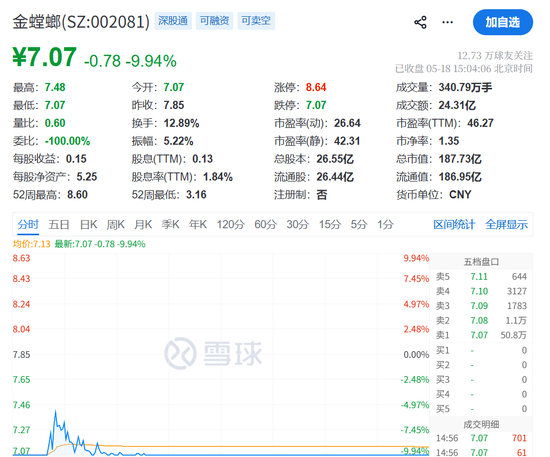Click the 14:56 trade row with volume 61
The width and height of the screenshot is (550, 457).
coord(481,452)
